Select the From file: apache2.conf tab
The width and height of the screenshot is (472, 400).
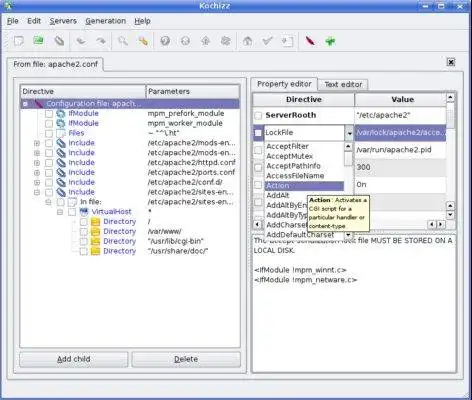(x=55, y=64)
